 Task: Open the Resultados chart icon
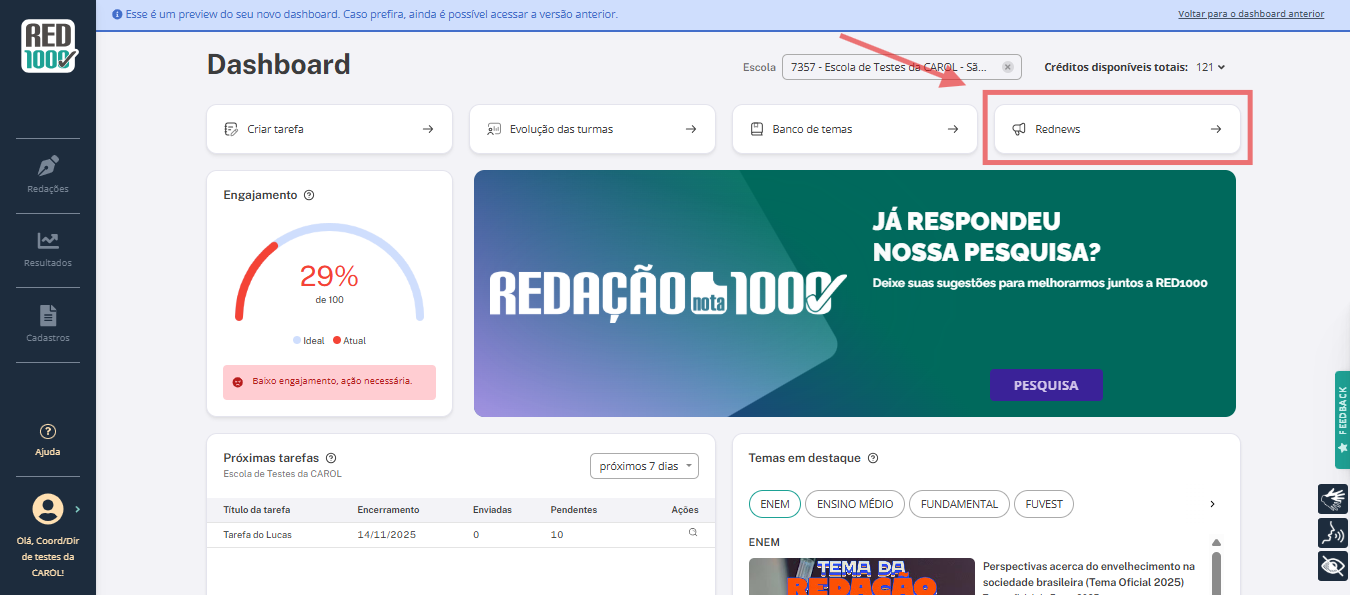(48, 240)
